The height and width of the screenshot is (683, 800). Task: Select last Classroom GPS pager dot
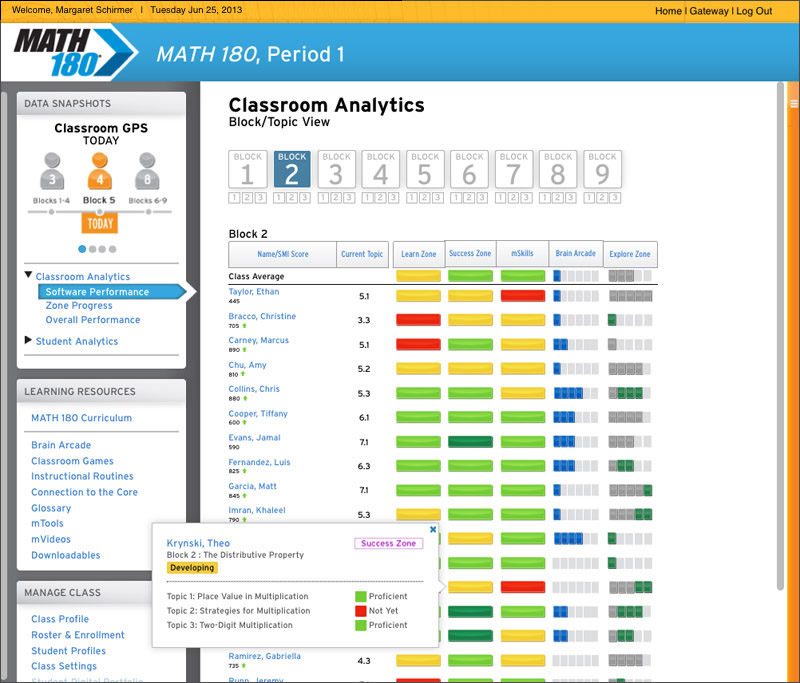click(112, 249)
